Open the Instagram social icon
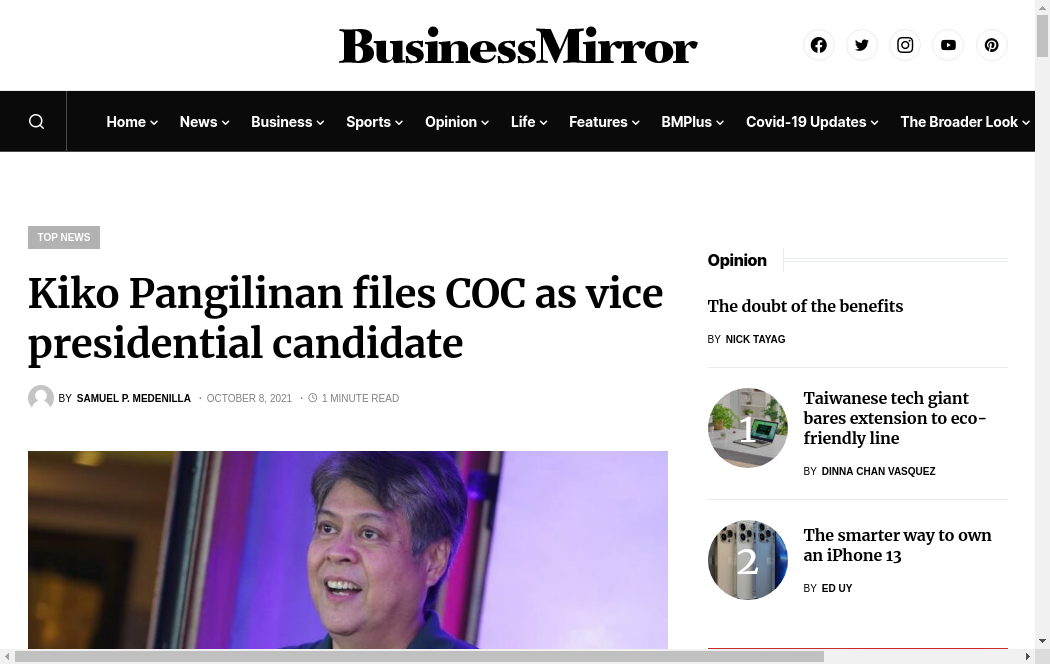The image size is (1050, 664). (x=905, y=45)
